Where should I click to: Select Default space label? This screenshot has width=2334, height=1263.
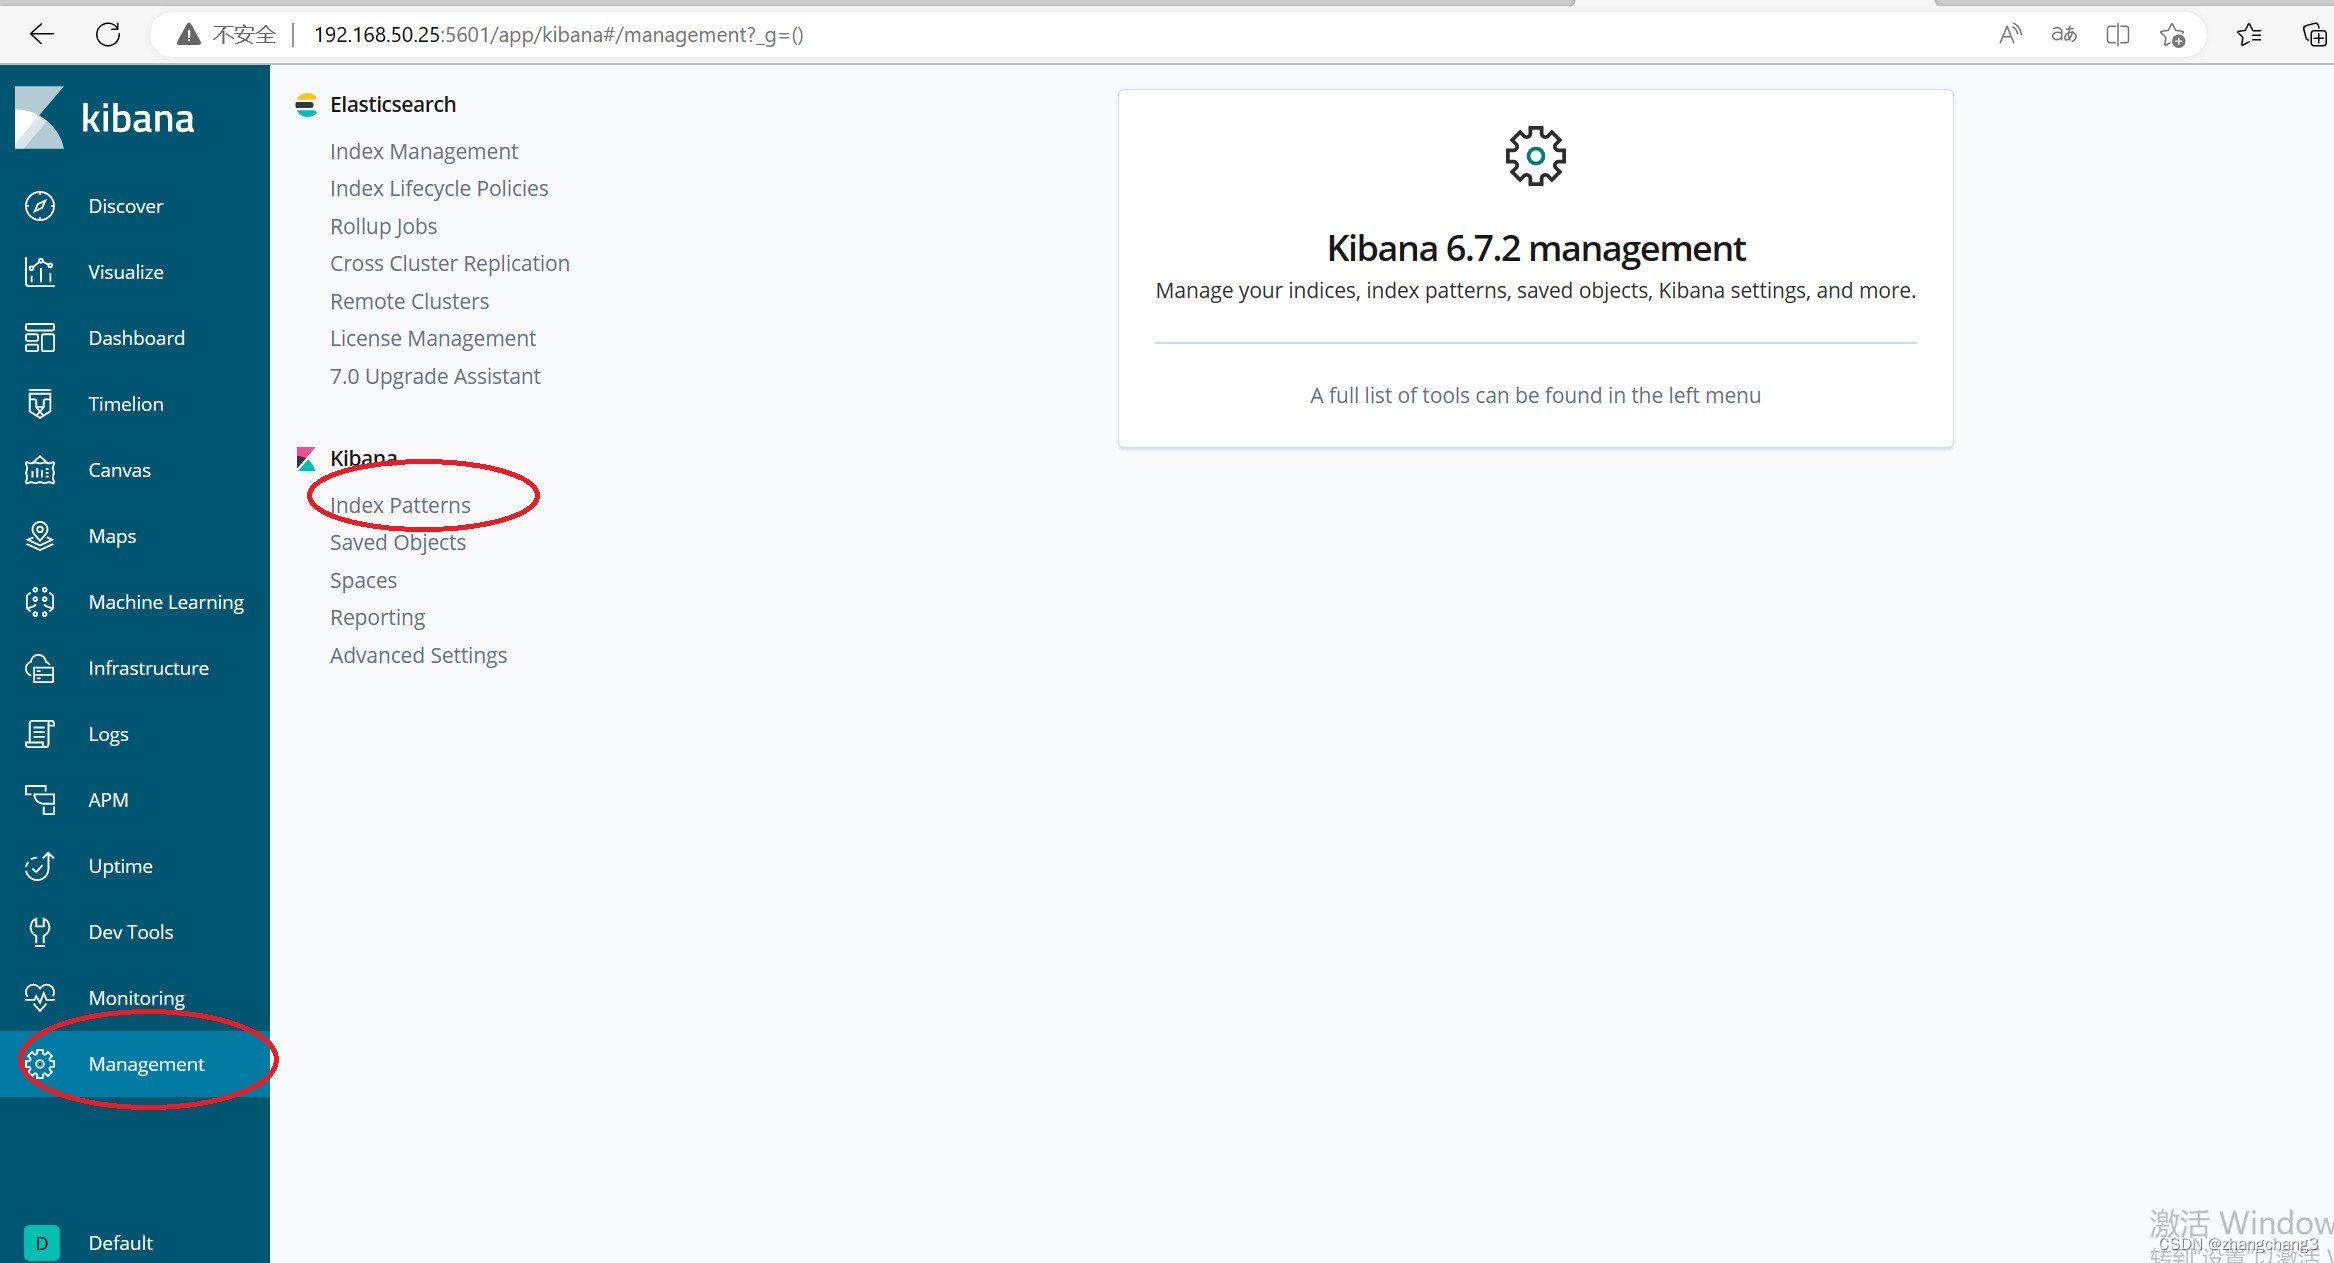[x=121, y=1243]
